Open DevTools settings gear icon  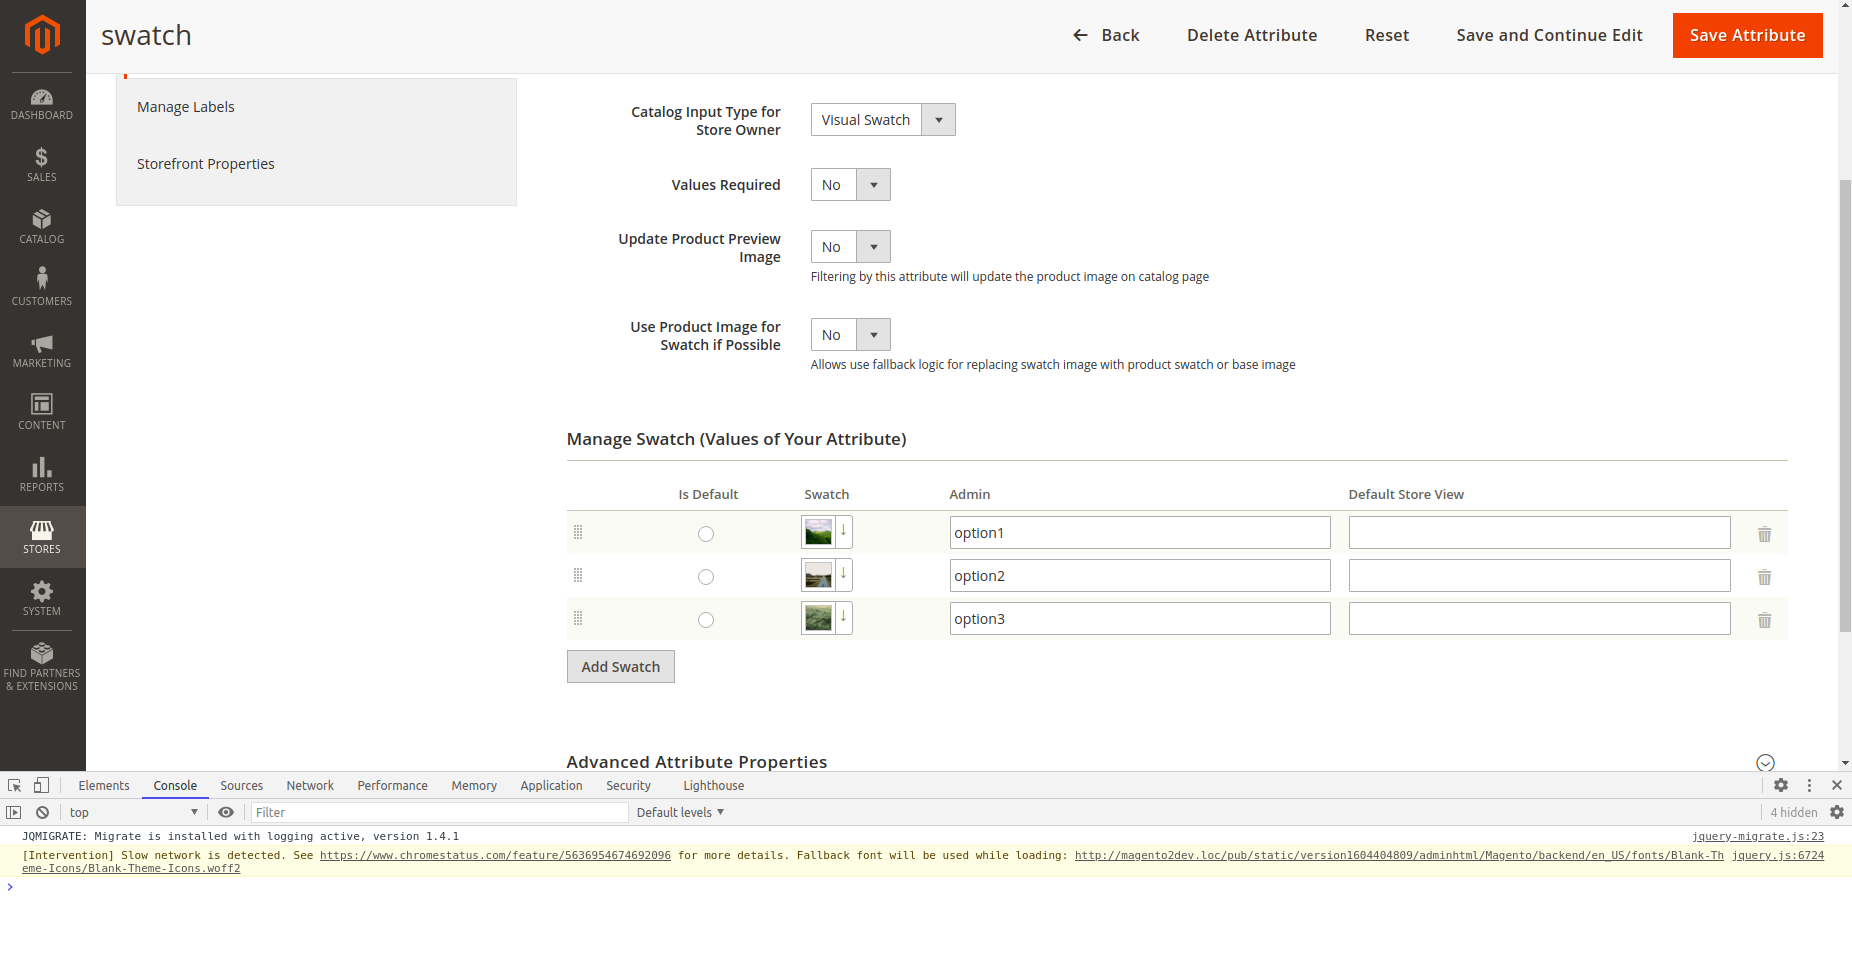click(x=1781, y=785)
